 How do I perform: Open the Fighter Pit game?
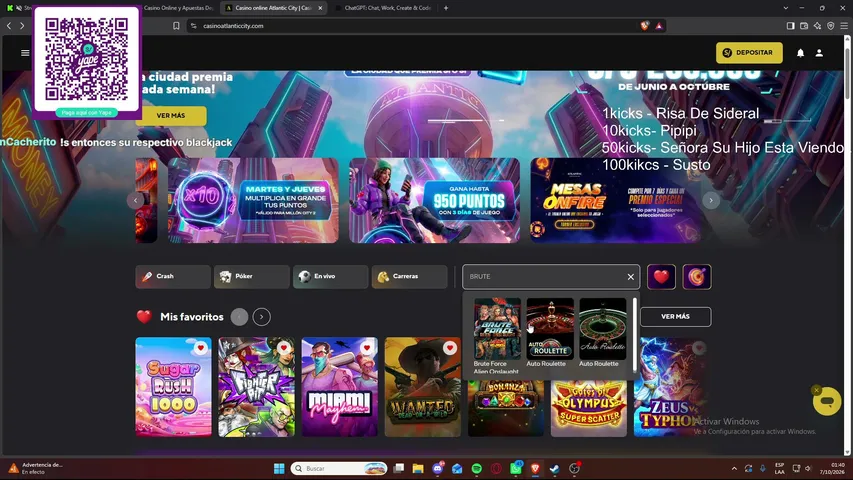256,387
